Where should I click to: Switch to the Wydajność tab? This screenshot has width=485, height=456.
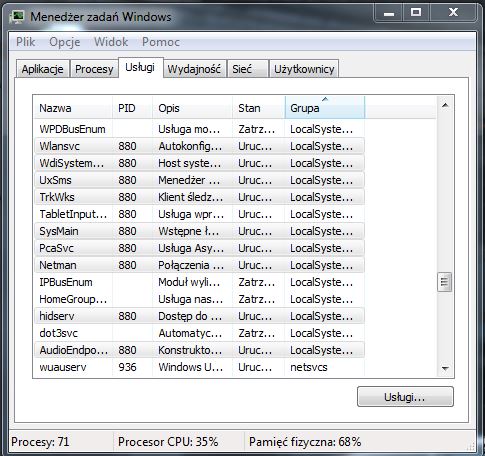pos(194,69)
